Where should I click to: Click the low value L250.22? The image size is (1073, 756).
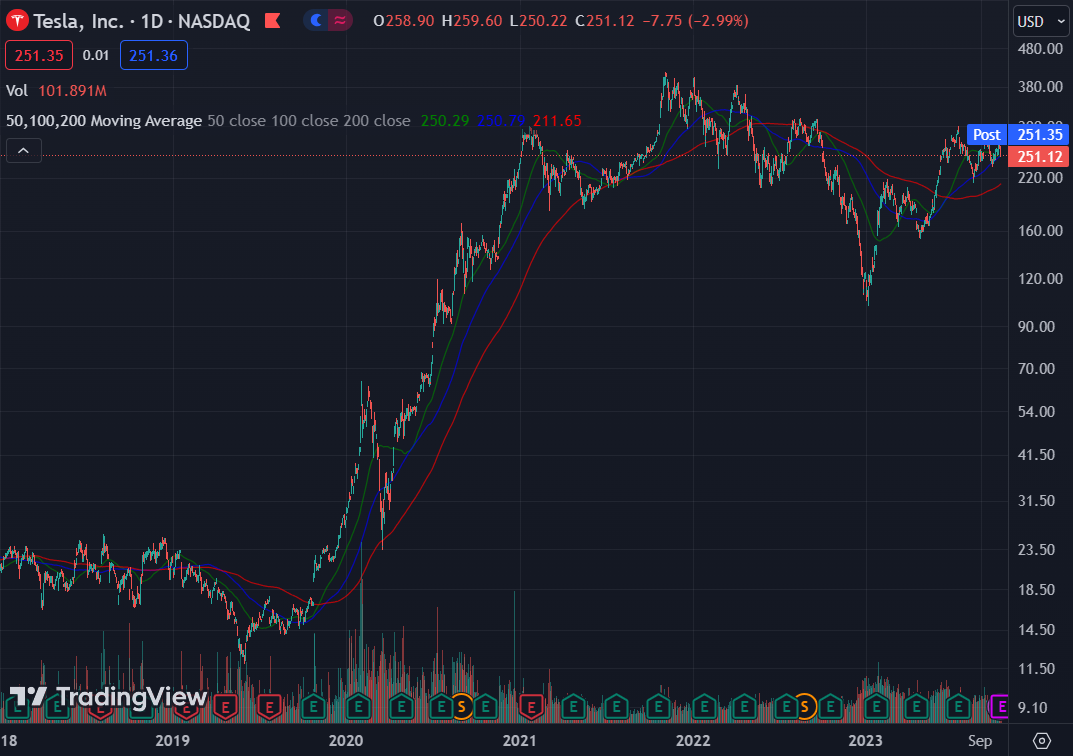[x=539, y=21]
